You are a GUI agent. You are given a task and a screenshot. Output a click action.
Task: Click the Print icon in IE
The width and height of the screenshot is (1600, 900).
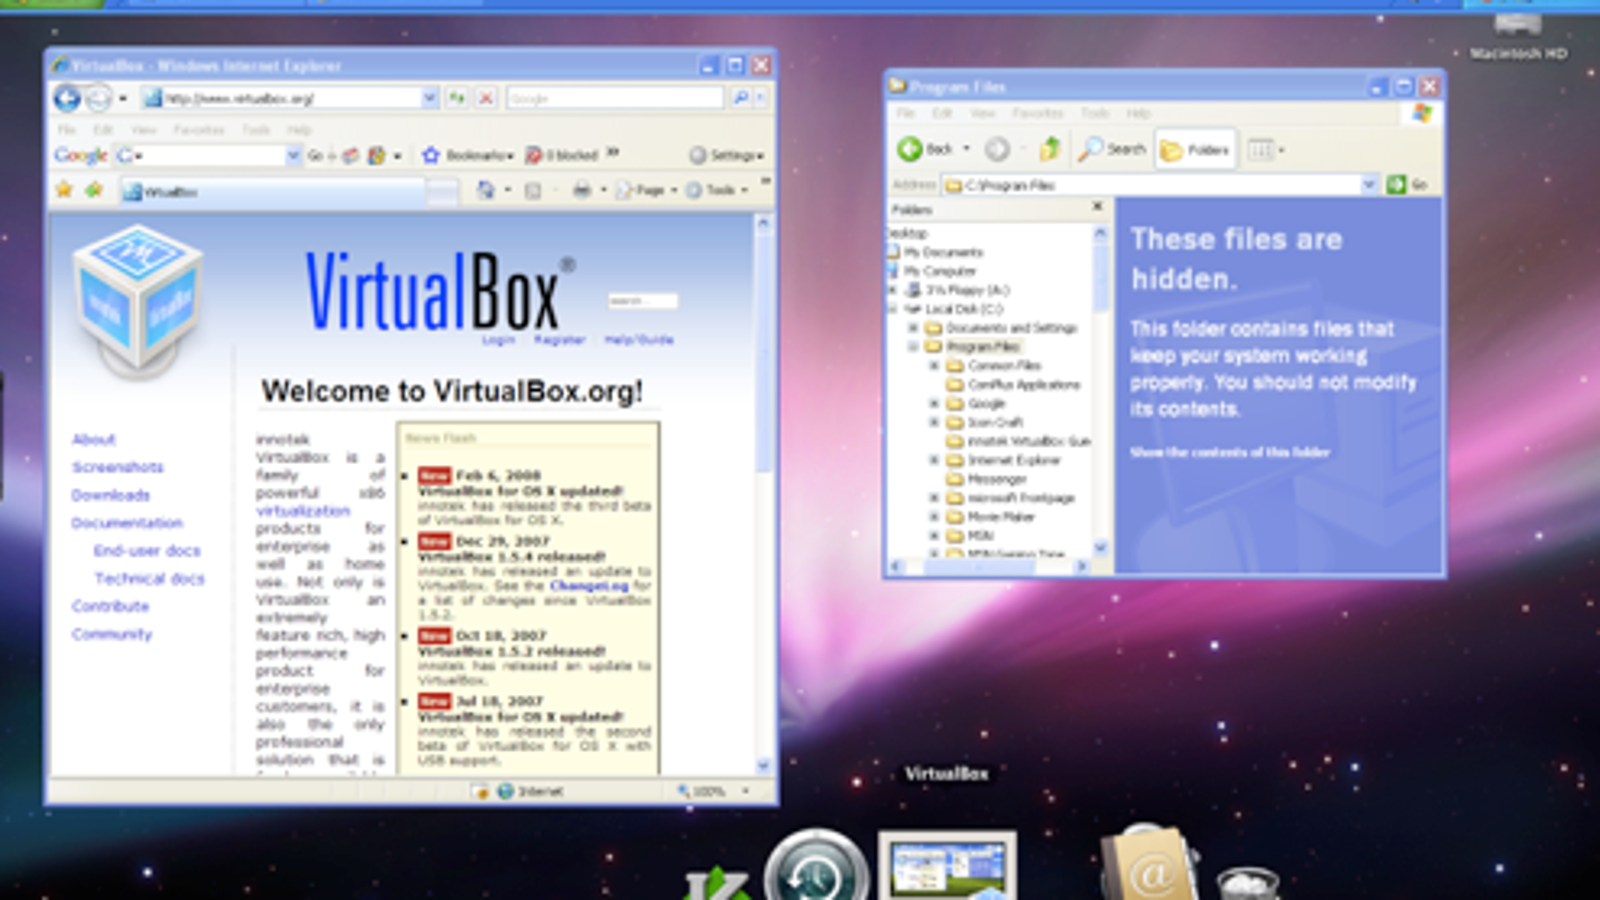(x=582, y=190)
